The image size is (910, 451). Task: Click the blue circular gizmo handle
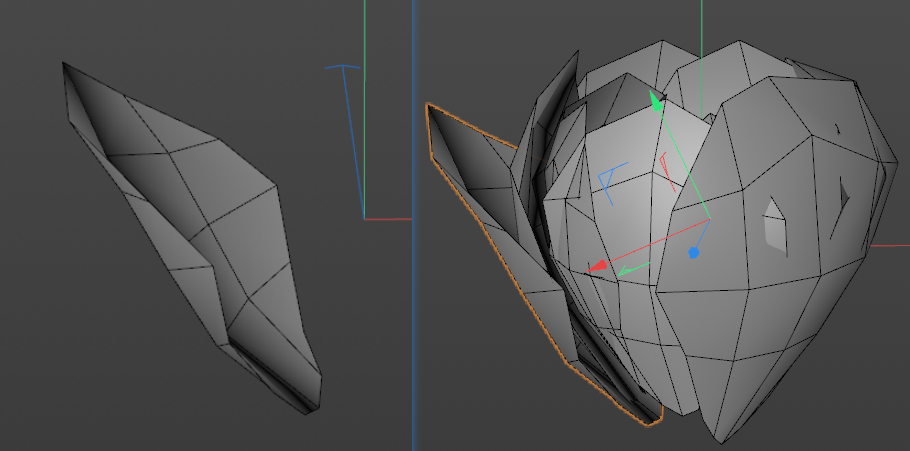pos(693,254)
